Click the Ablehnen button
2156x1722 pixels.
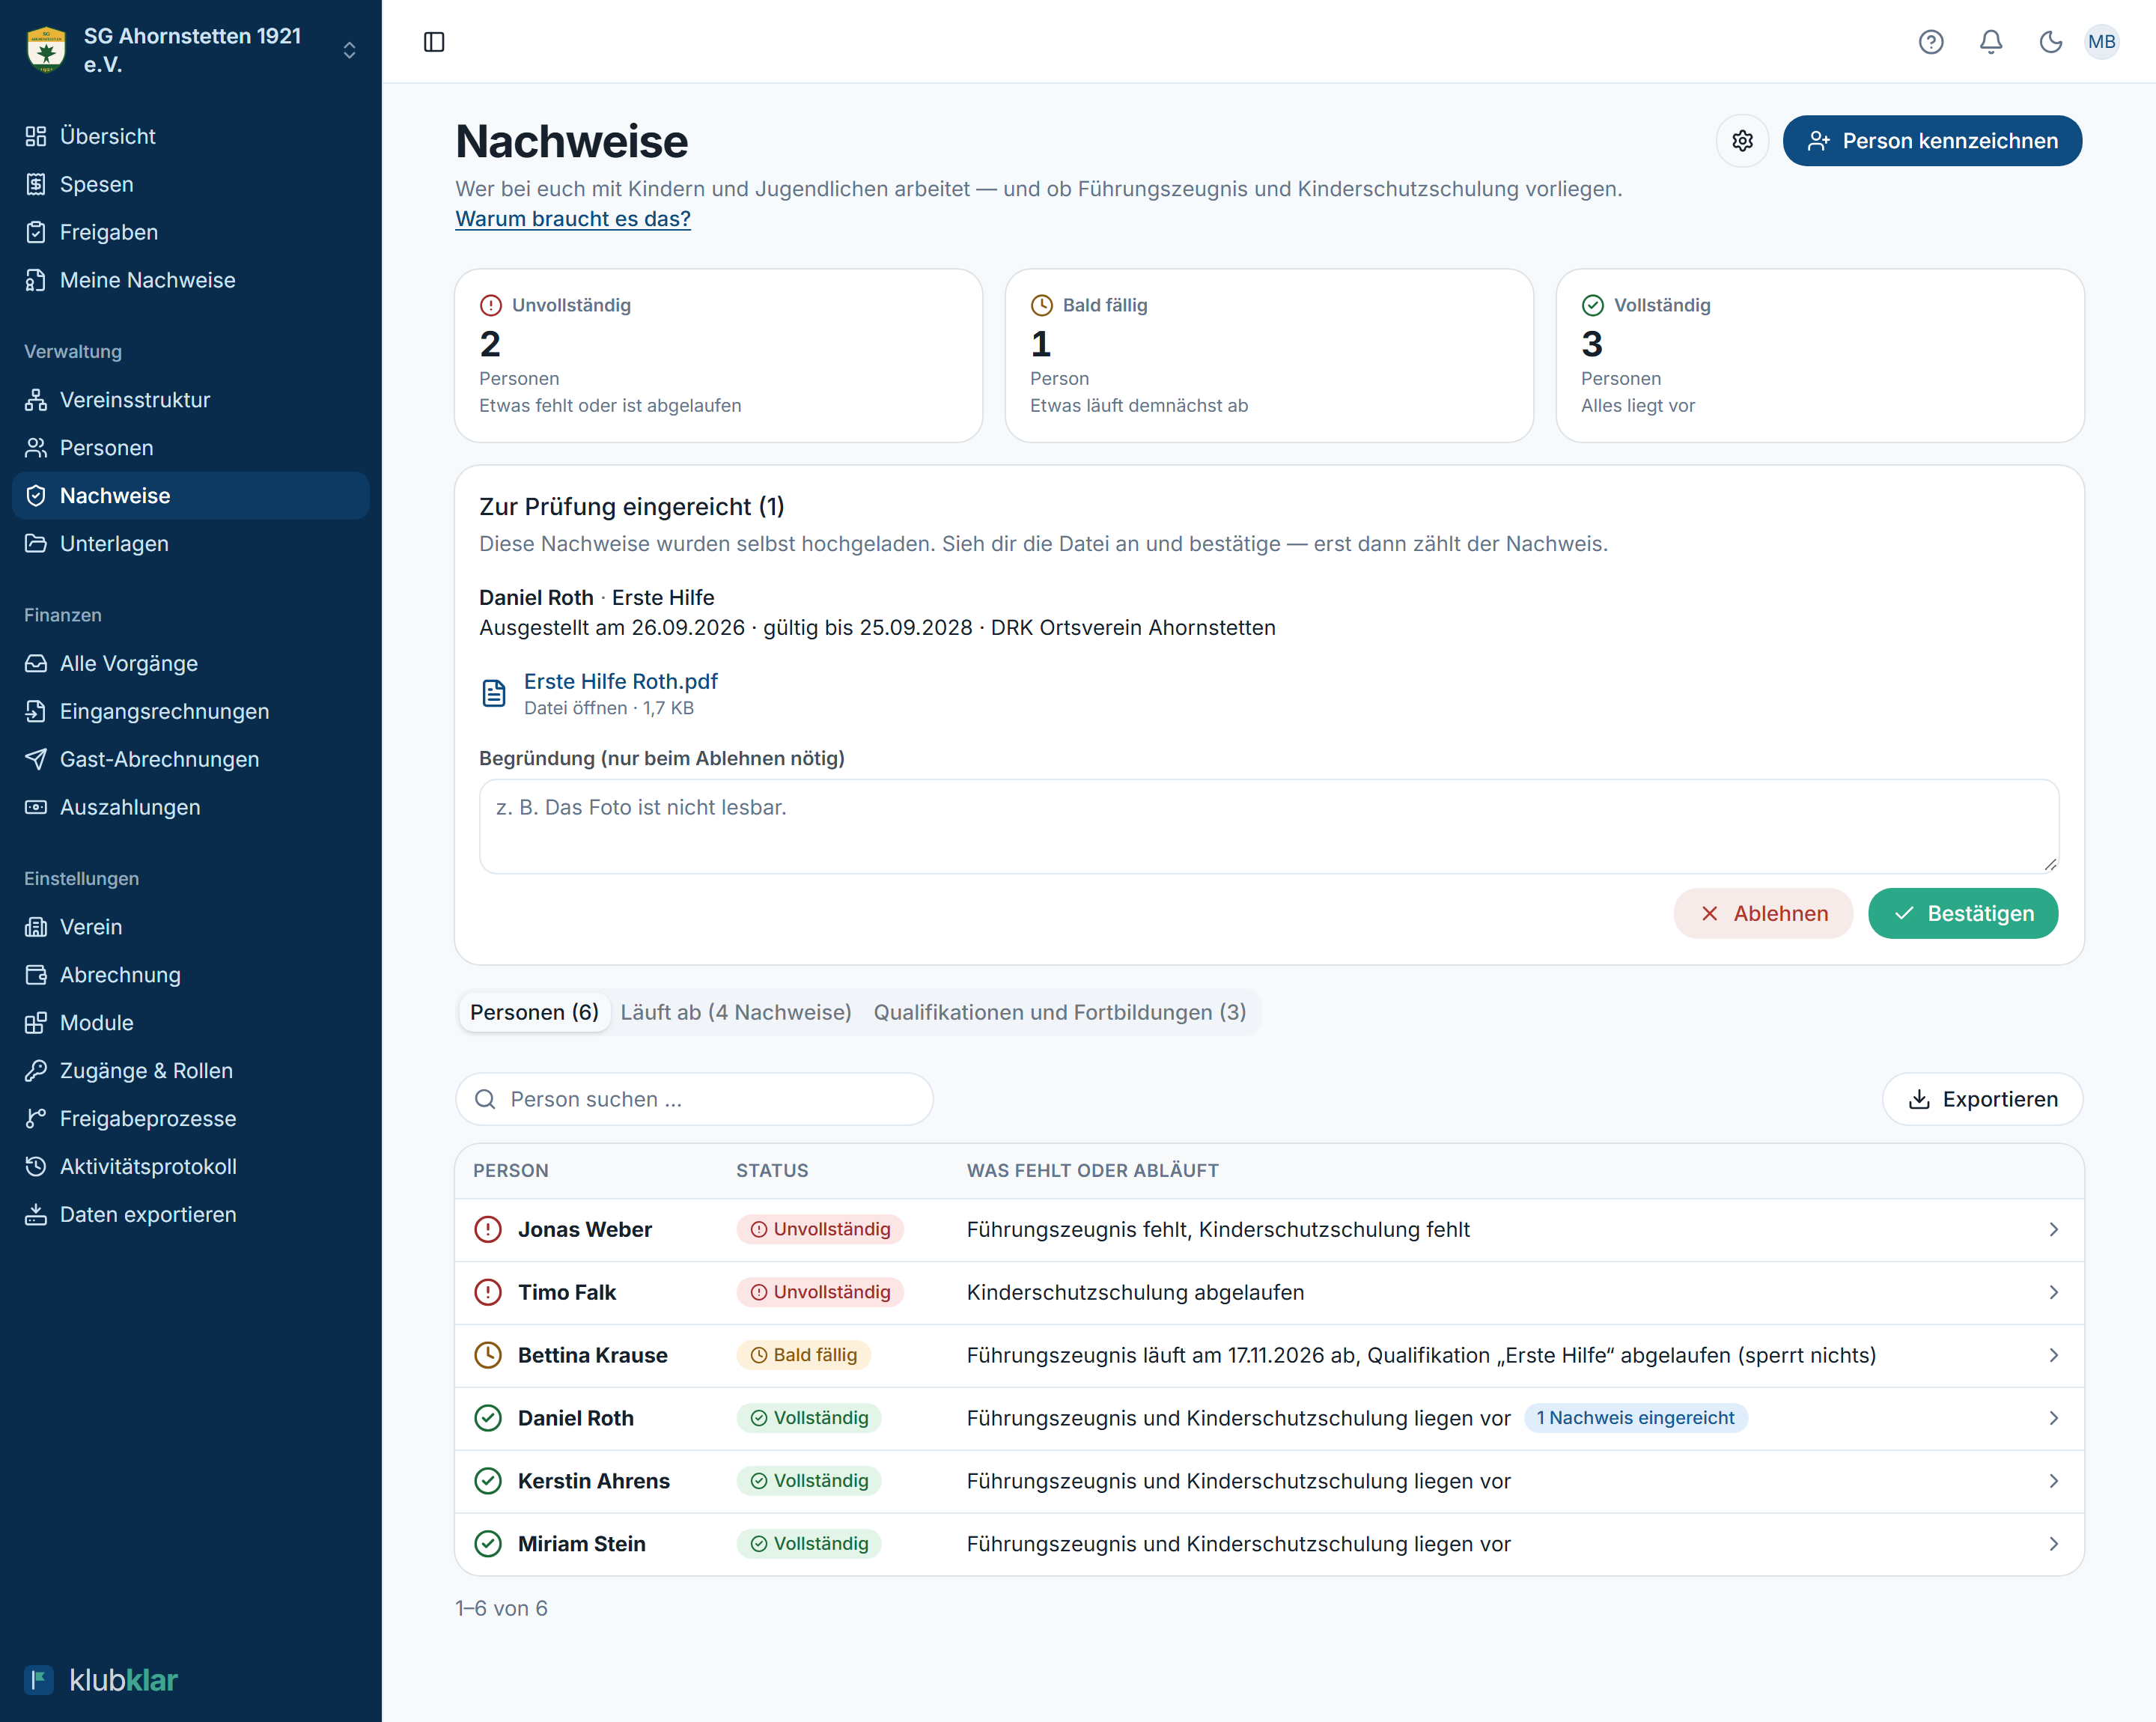pyautogui.click(x=1763, y=914)
